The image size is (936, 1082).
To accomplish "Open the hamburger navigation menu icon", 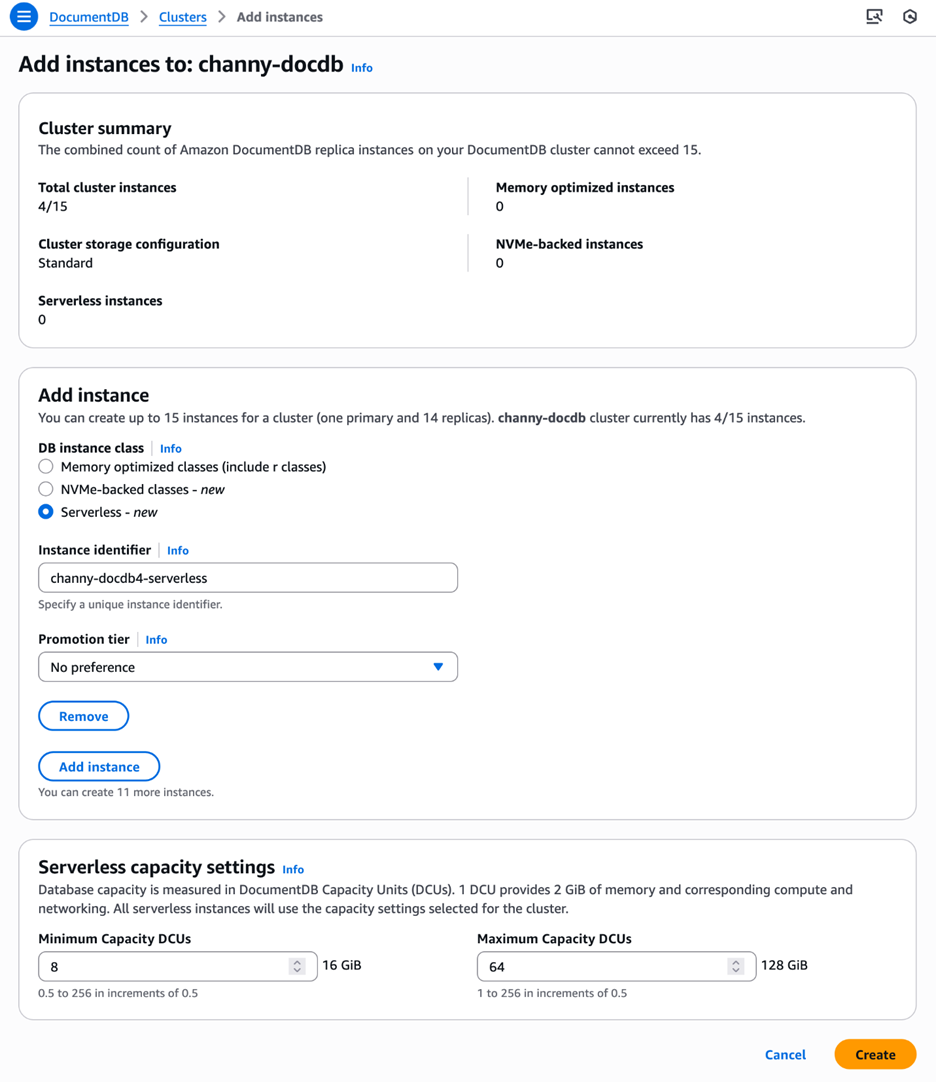I will coord(23,17).
